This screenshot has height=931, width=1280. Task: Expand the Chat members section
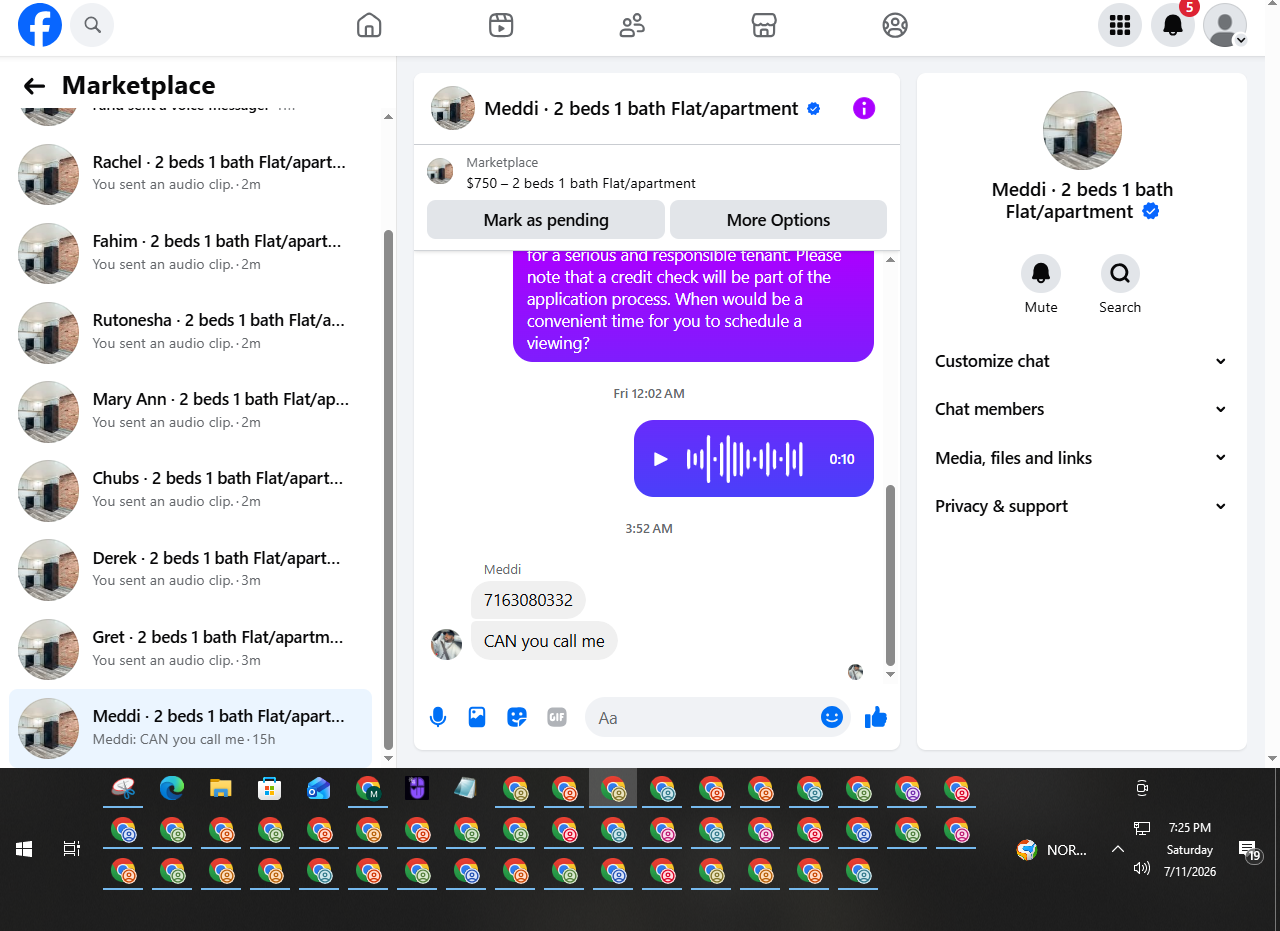[1081, 409]
